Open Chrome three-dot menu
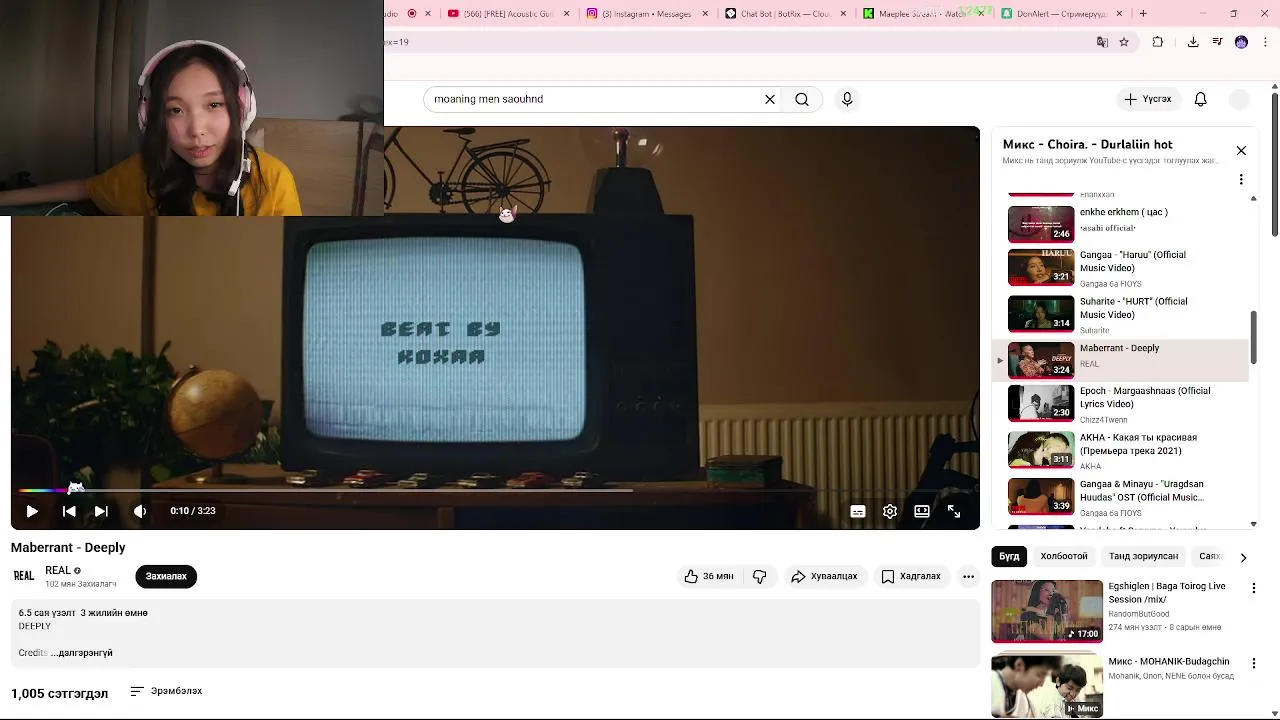1280x720 pixels. 1265,42
